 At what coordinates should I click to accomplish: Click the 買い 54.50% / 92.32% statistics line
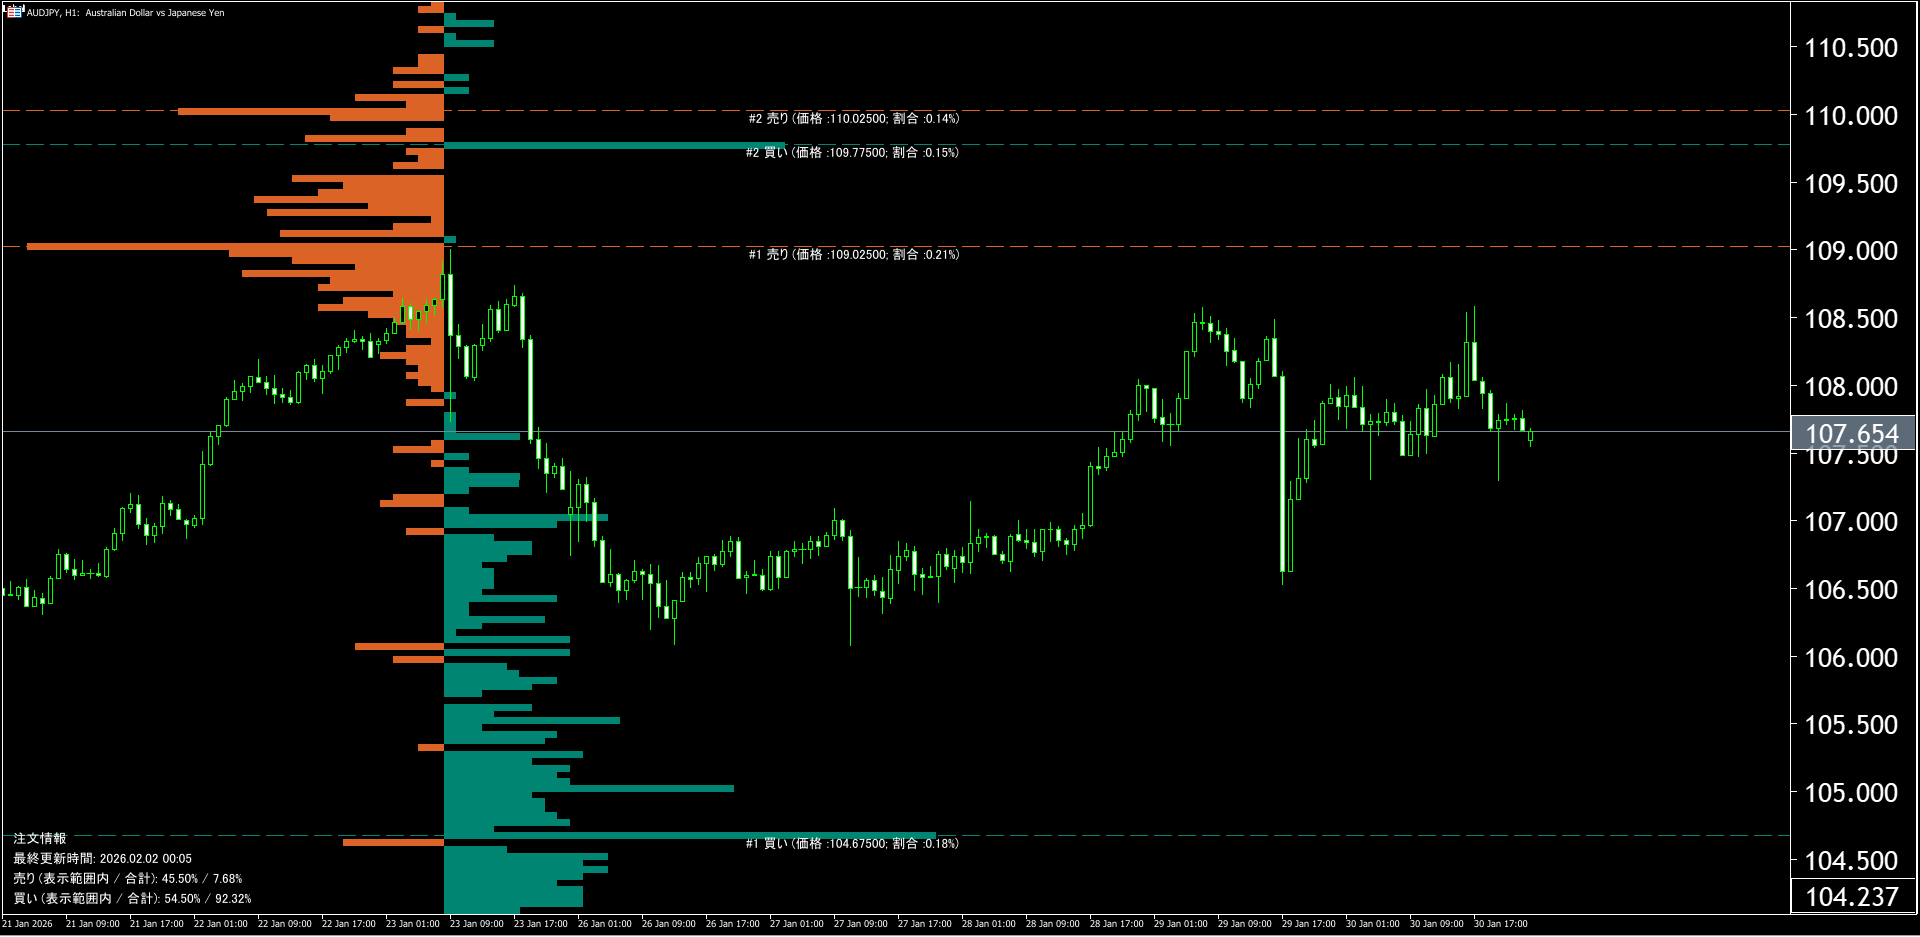tap(132, 899)
